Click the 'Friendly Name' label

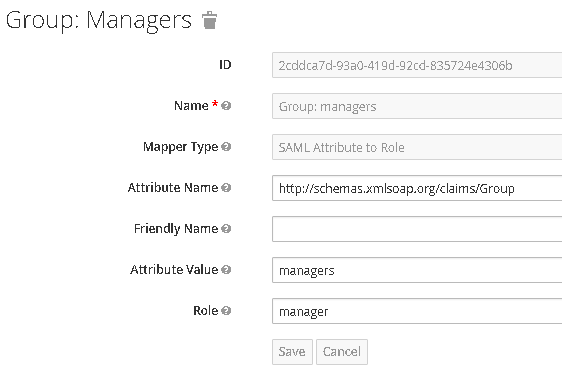[176, 229]
